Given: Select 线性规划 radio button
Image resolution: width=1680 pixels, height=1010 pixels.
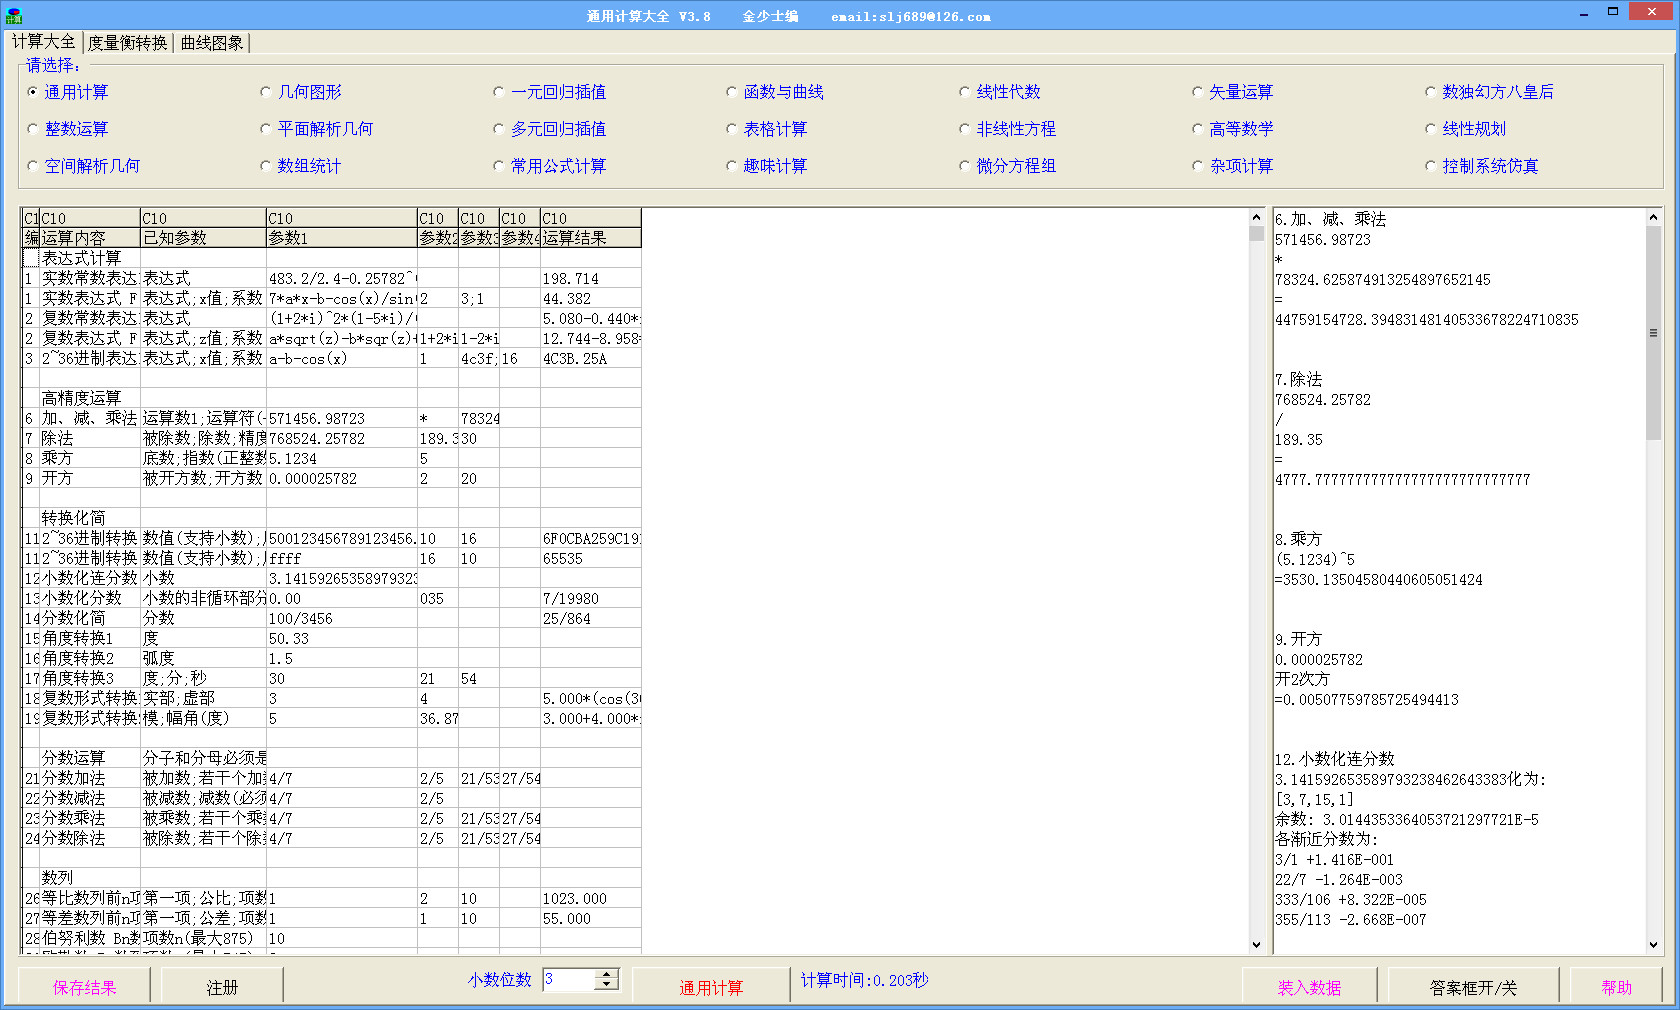Looking at the screenshot, I should click(x=1466, y=129).
